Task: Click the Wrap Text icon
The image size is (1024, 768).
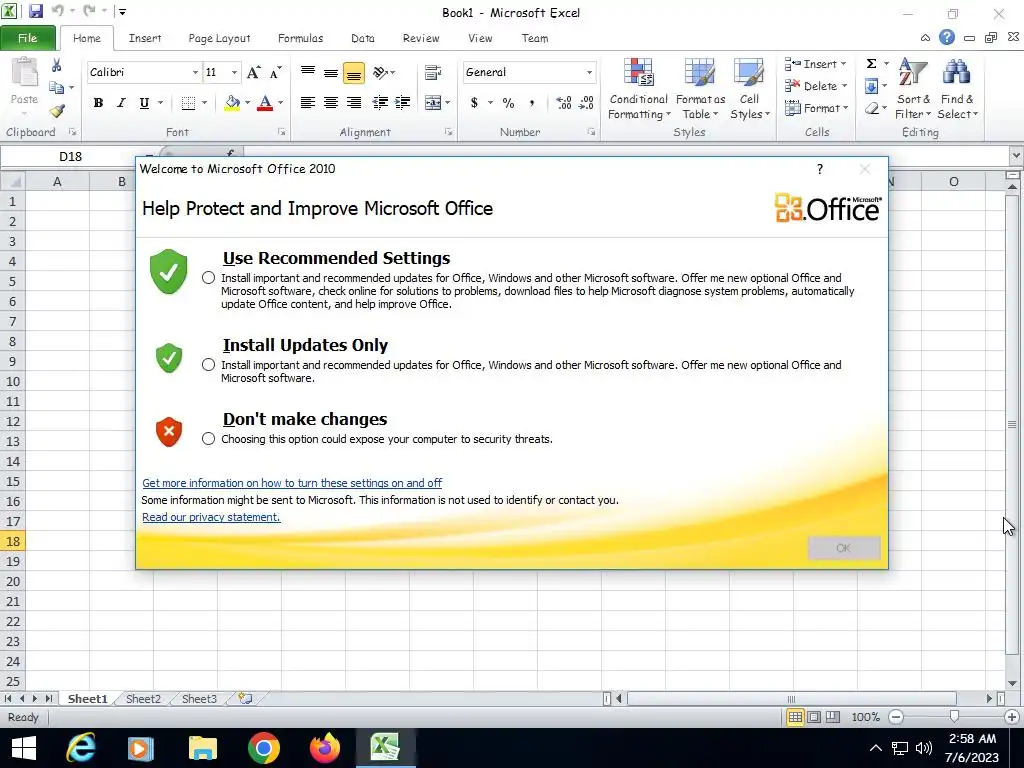Action: (x=433, y=72)
